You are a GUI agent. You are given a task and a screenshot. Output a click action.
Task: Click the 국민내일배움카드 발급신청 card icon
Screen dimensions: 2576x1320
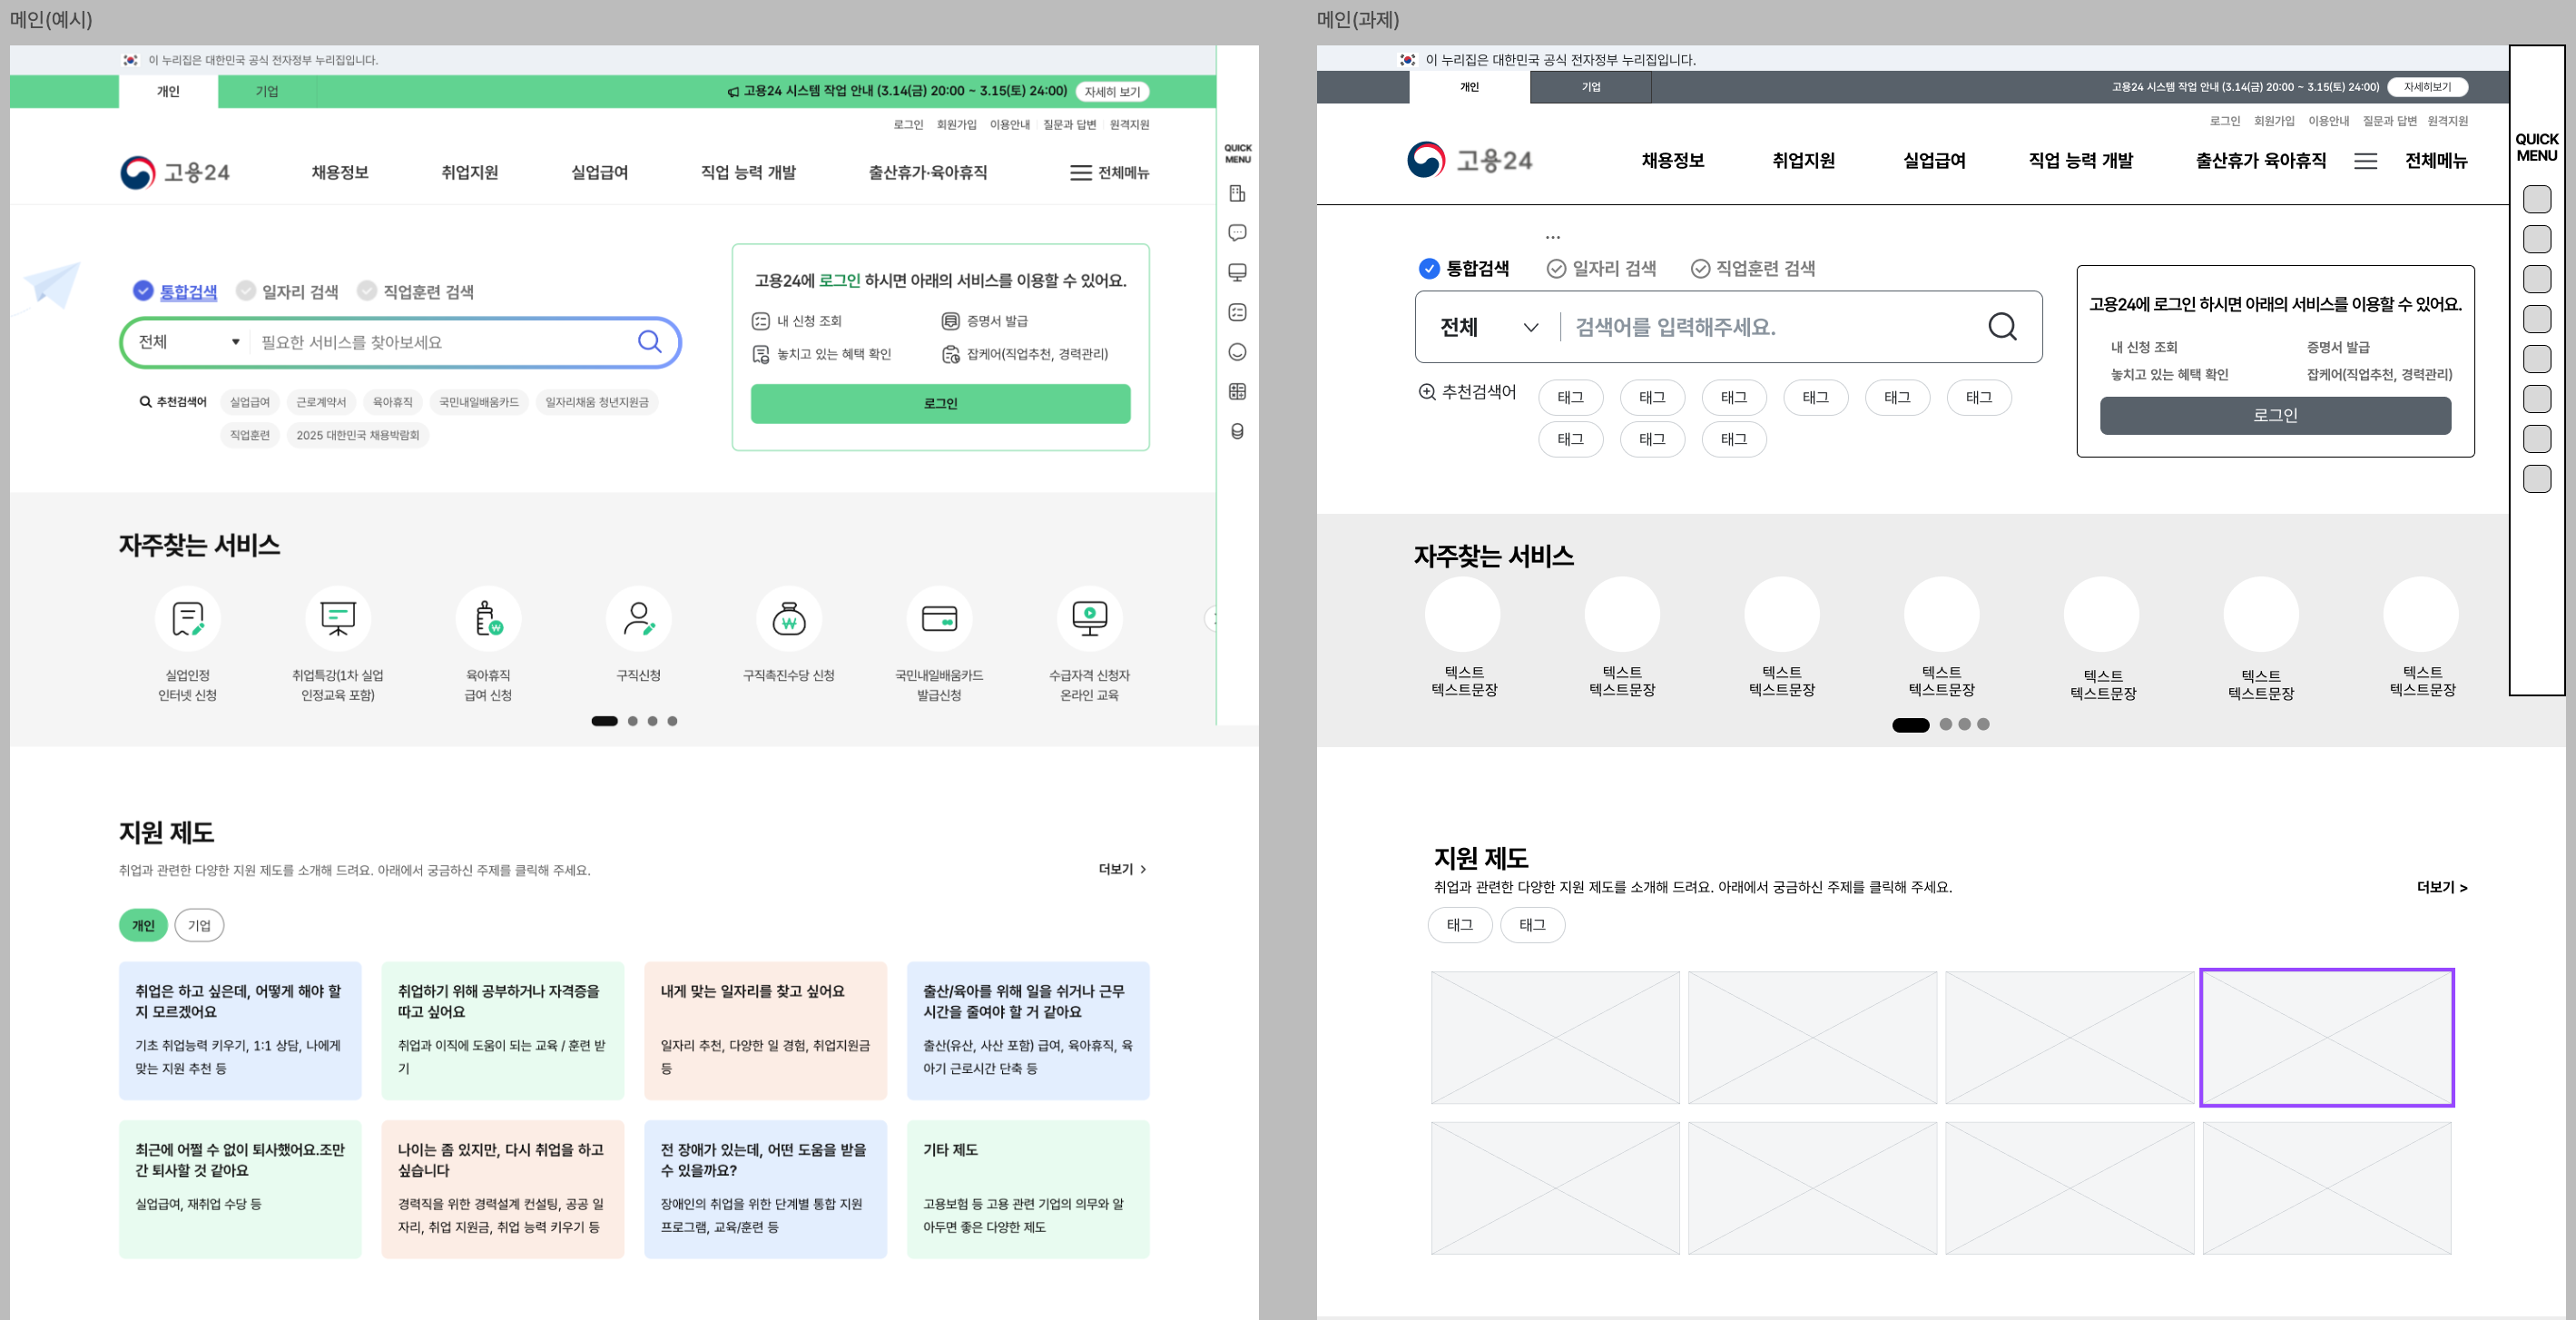point(939,619)
